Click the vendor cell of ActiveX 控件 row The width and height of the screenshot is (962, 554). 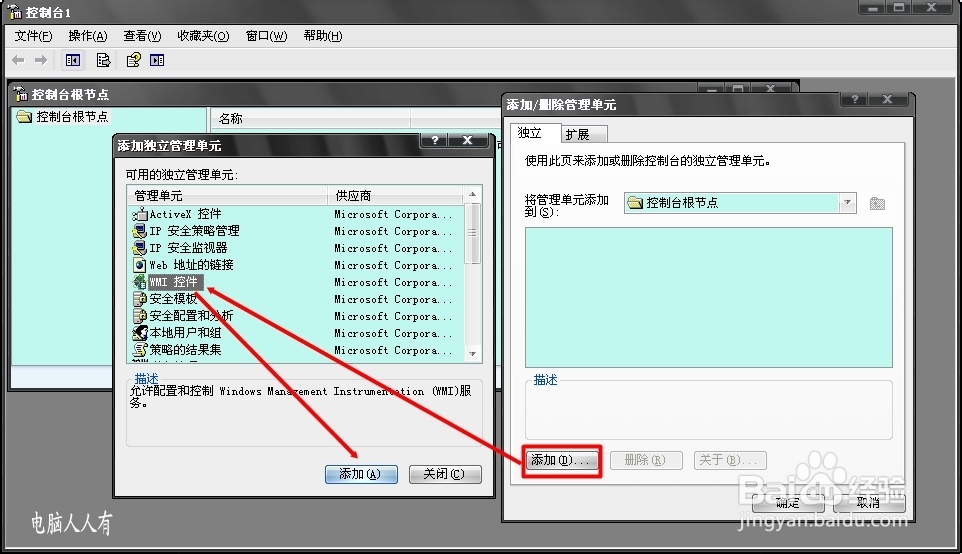point(393,214)
